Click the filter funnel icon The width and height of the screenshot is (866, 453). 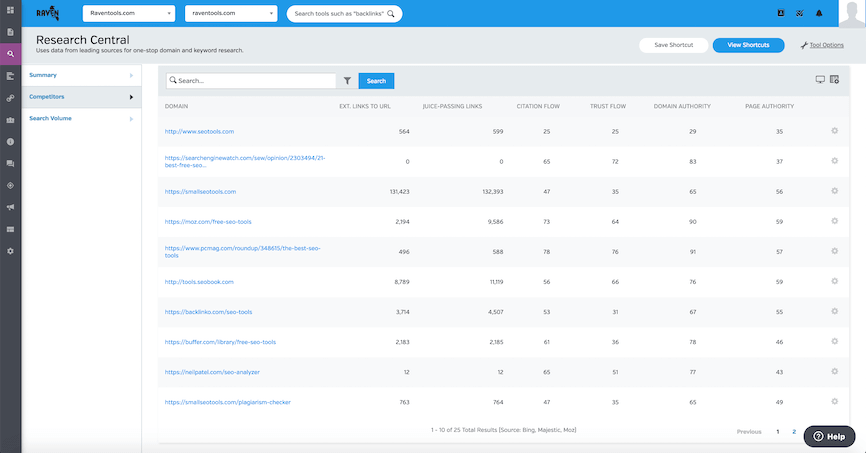pos(347,81)
